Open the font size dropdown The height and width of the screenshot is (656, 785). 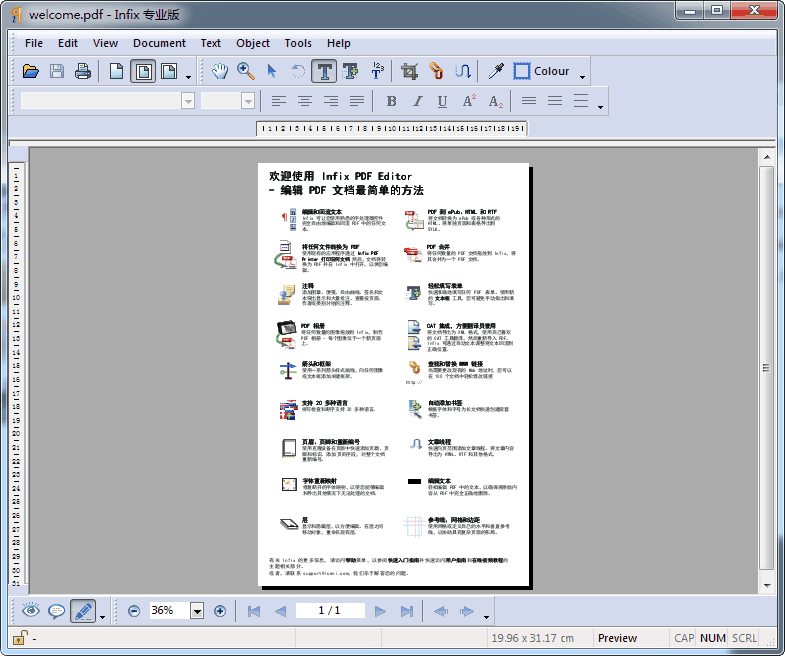tap(248, 101)
